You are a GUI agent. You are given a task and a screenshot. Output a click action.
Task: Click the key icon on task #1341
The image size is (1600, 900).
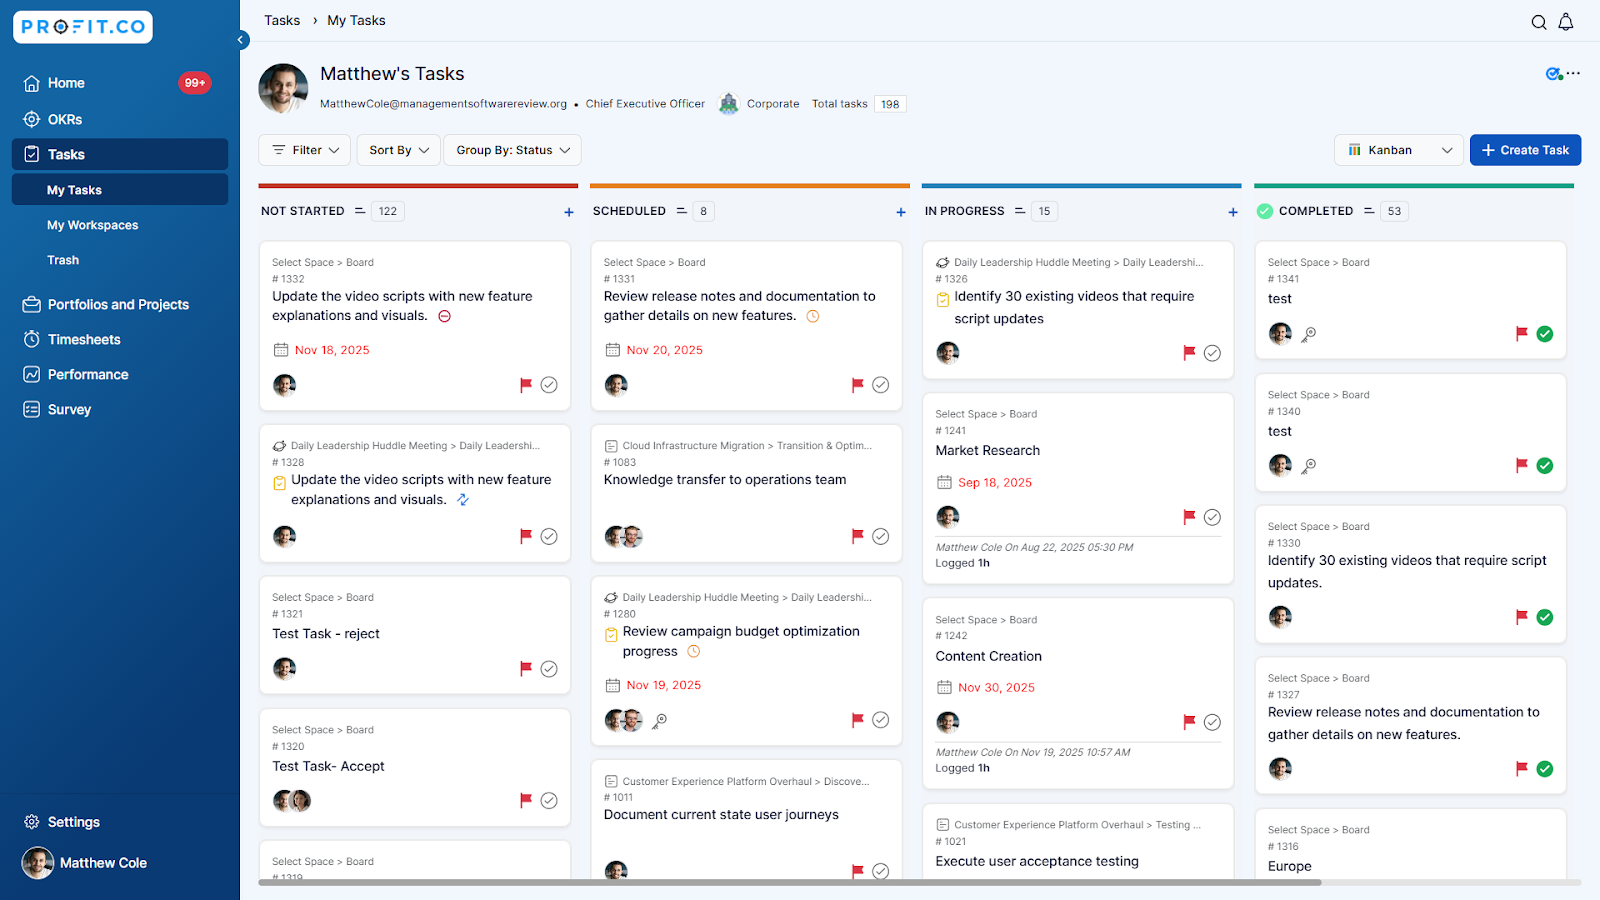click(x=1309, y=334)
